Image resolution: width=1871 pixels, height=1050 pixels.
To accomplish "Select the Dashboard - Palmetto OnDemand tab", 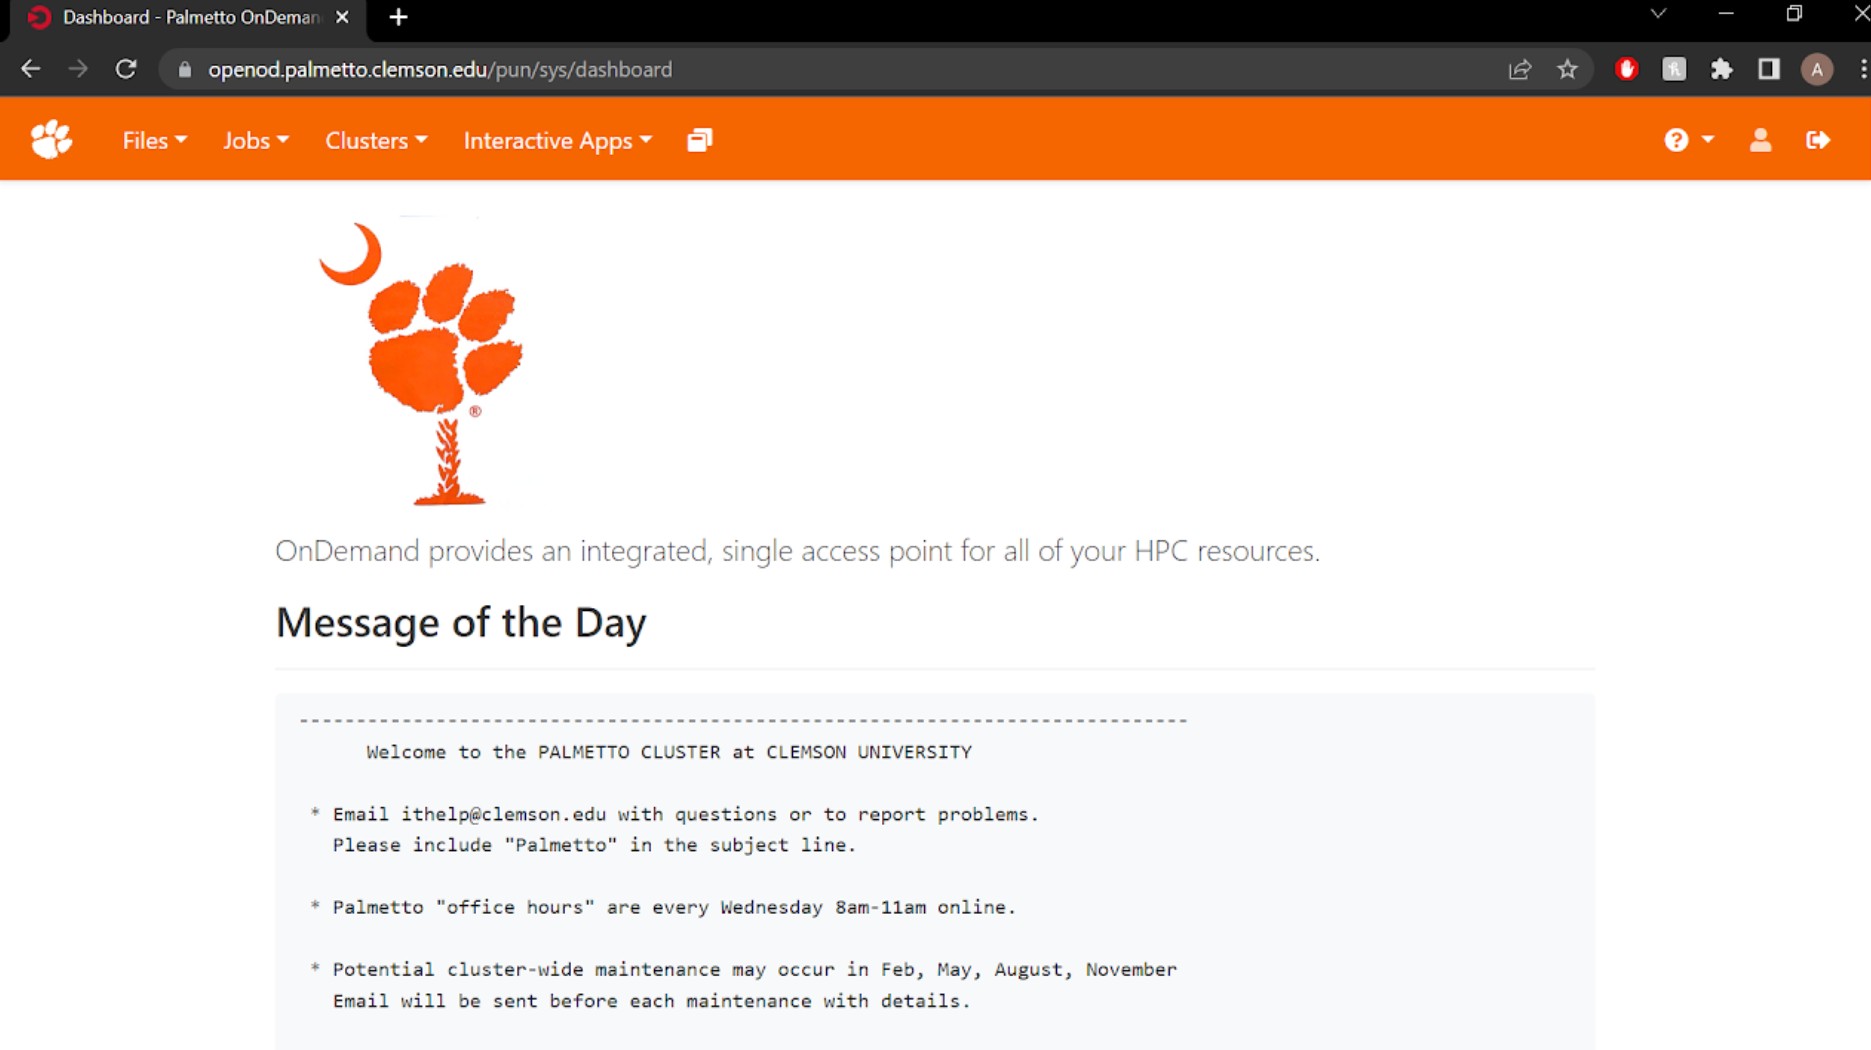I will tap(190, 17).
